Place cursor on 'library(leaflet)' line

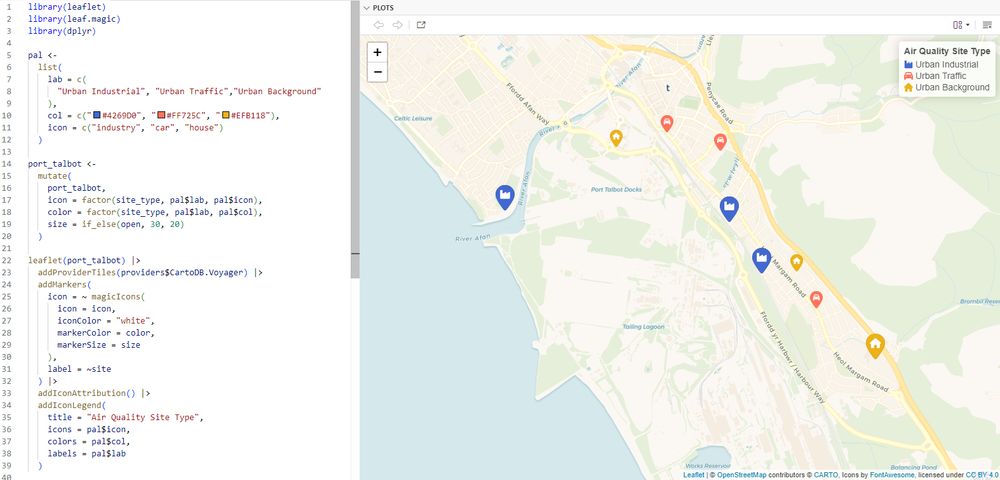[67, 6]
